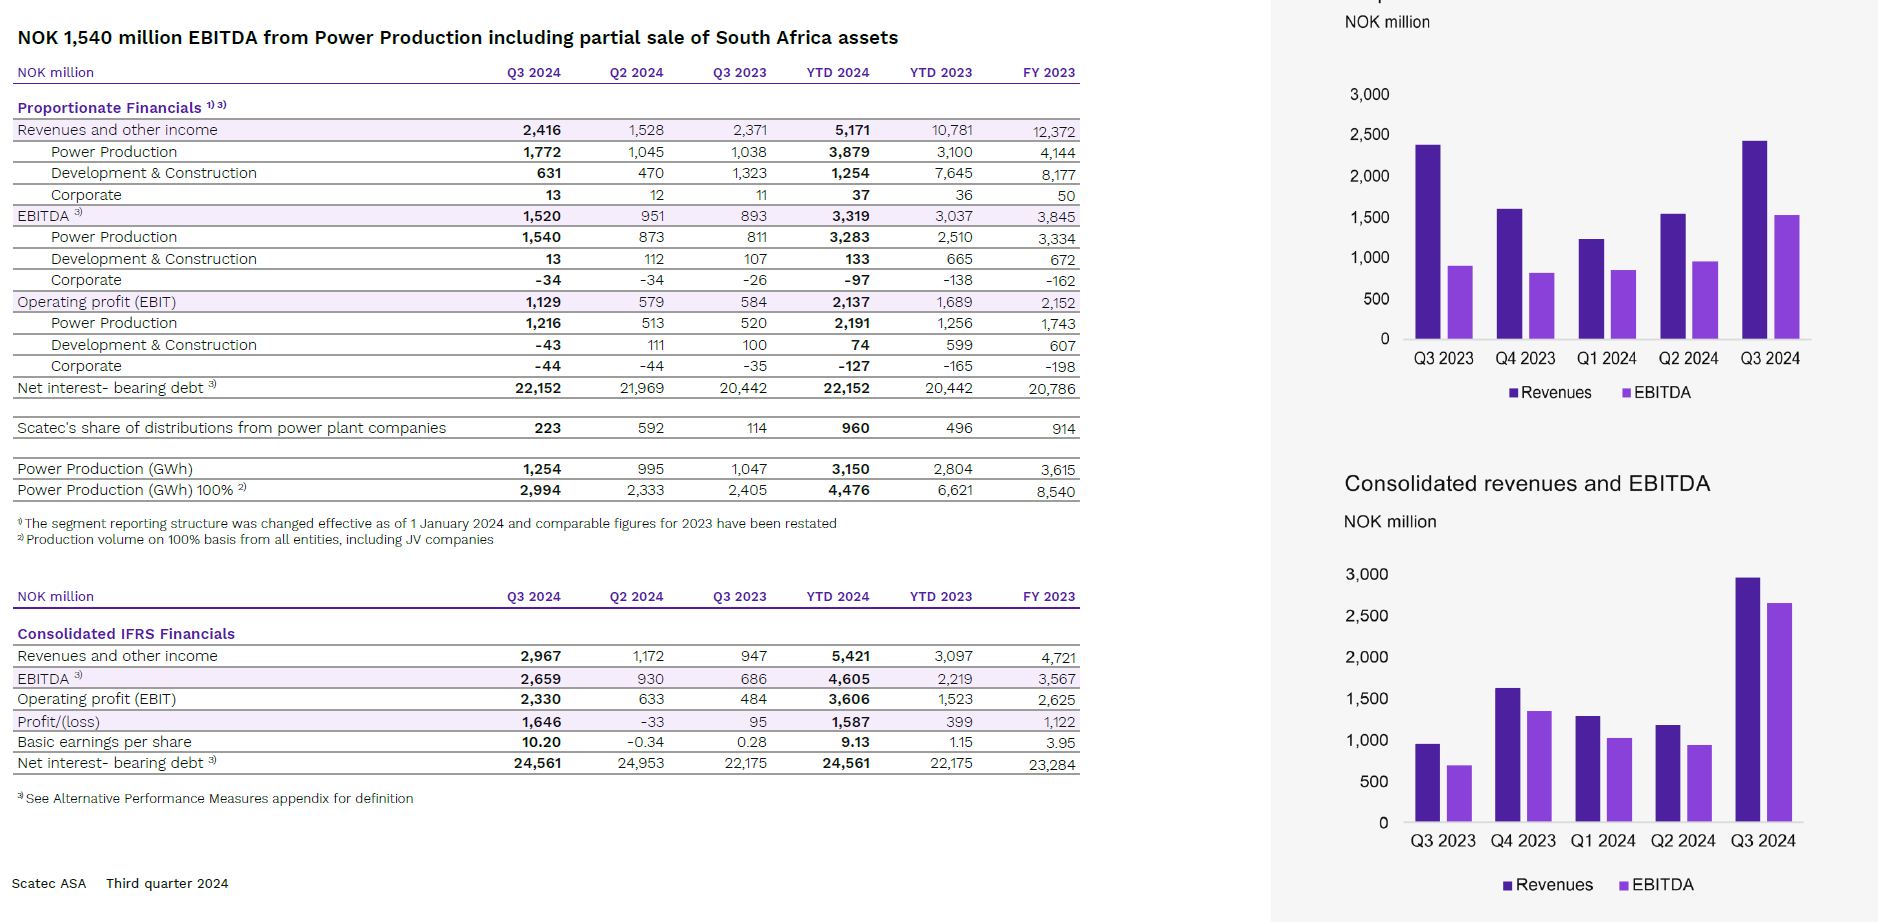
Task: Click the Q4 2023 EBITDA bar in the Consolidated chart
Action: tap(1538, 766)
